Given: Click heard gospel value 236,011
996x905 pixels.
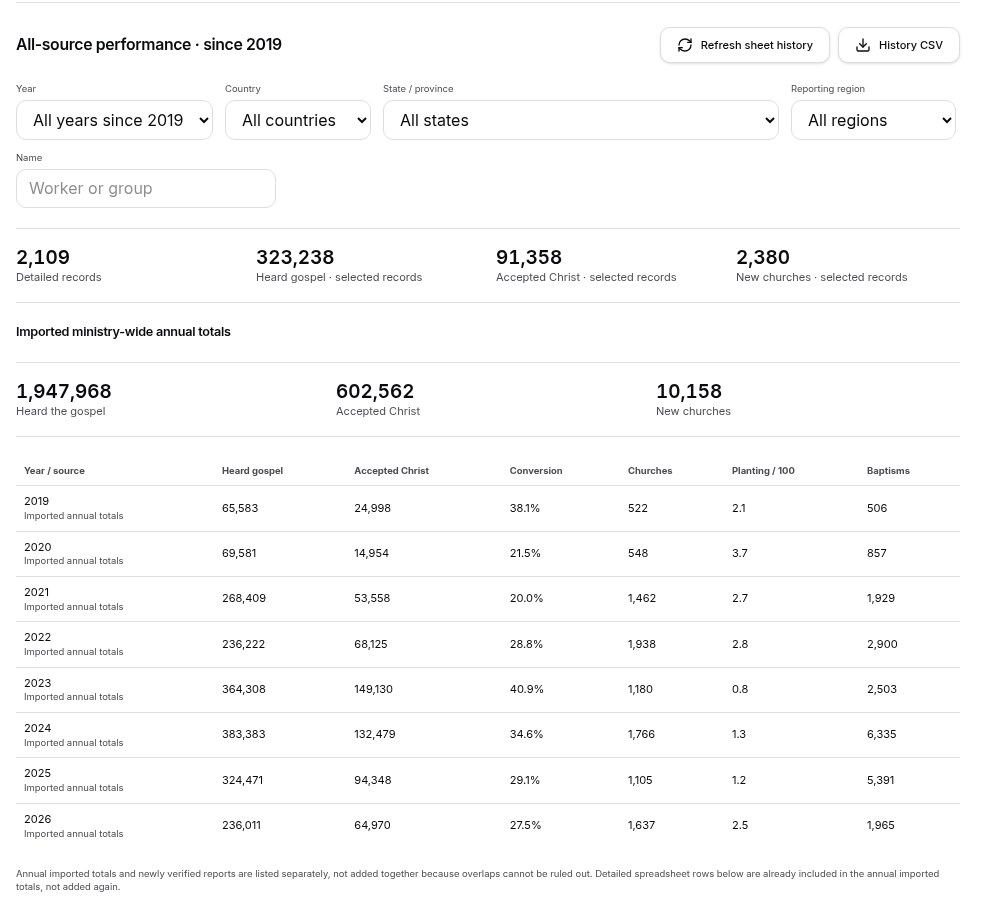Looking at the screenshot, I should click(241, 825).
